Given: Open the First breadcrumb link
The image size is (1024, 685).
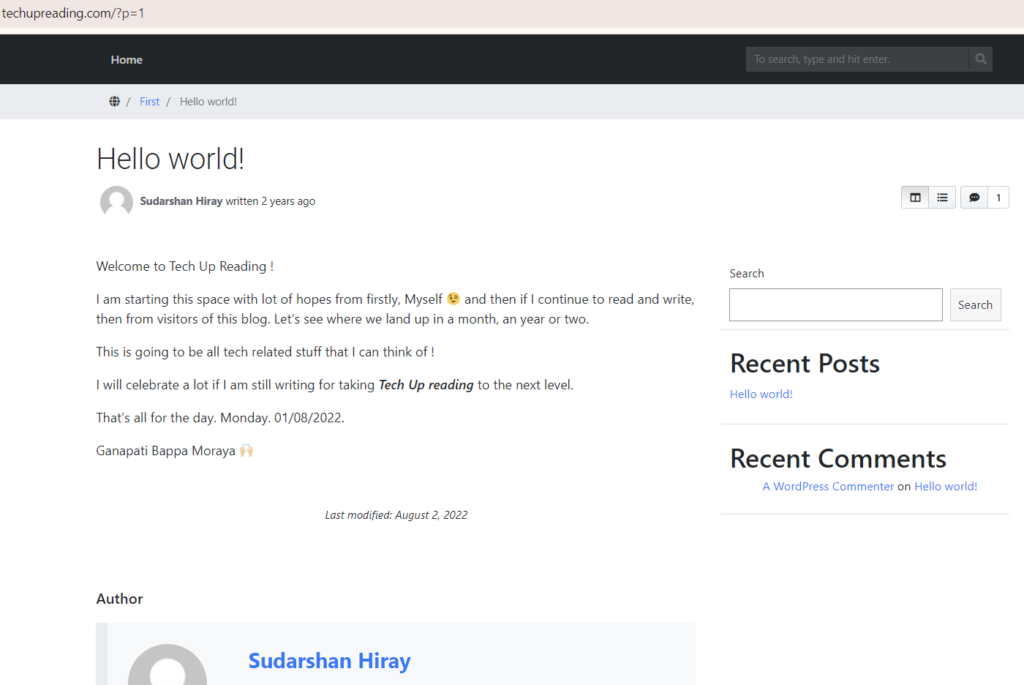Looking at the screenshot, I should (150, 101).
